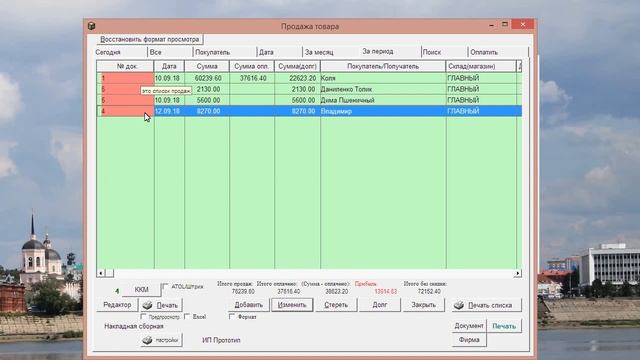Select the row for Дима Пшеничный
The image size is (640, 360).
(x=309, y=100)
